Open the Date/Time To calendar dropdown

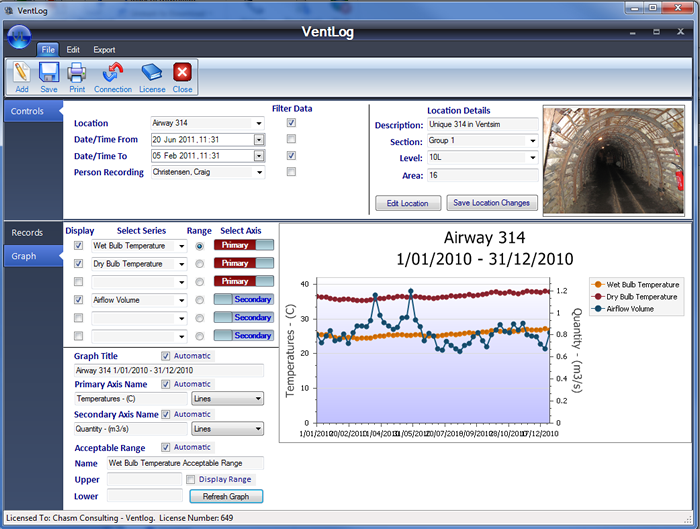[x=259, y=156]
